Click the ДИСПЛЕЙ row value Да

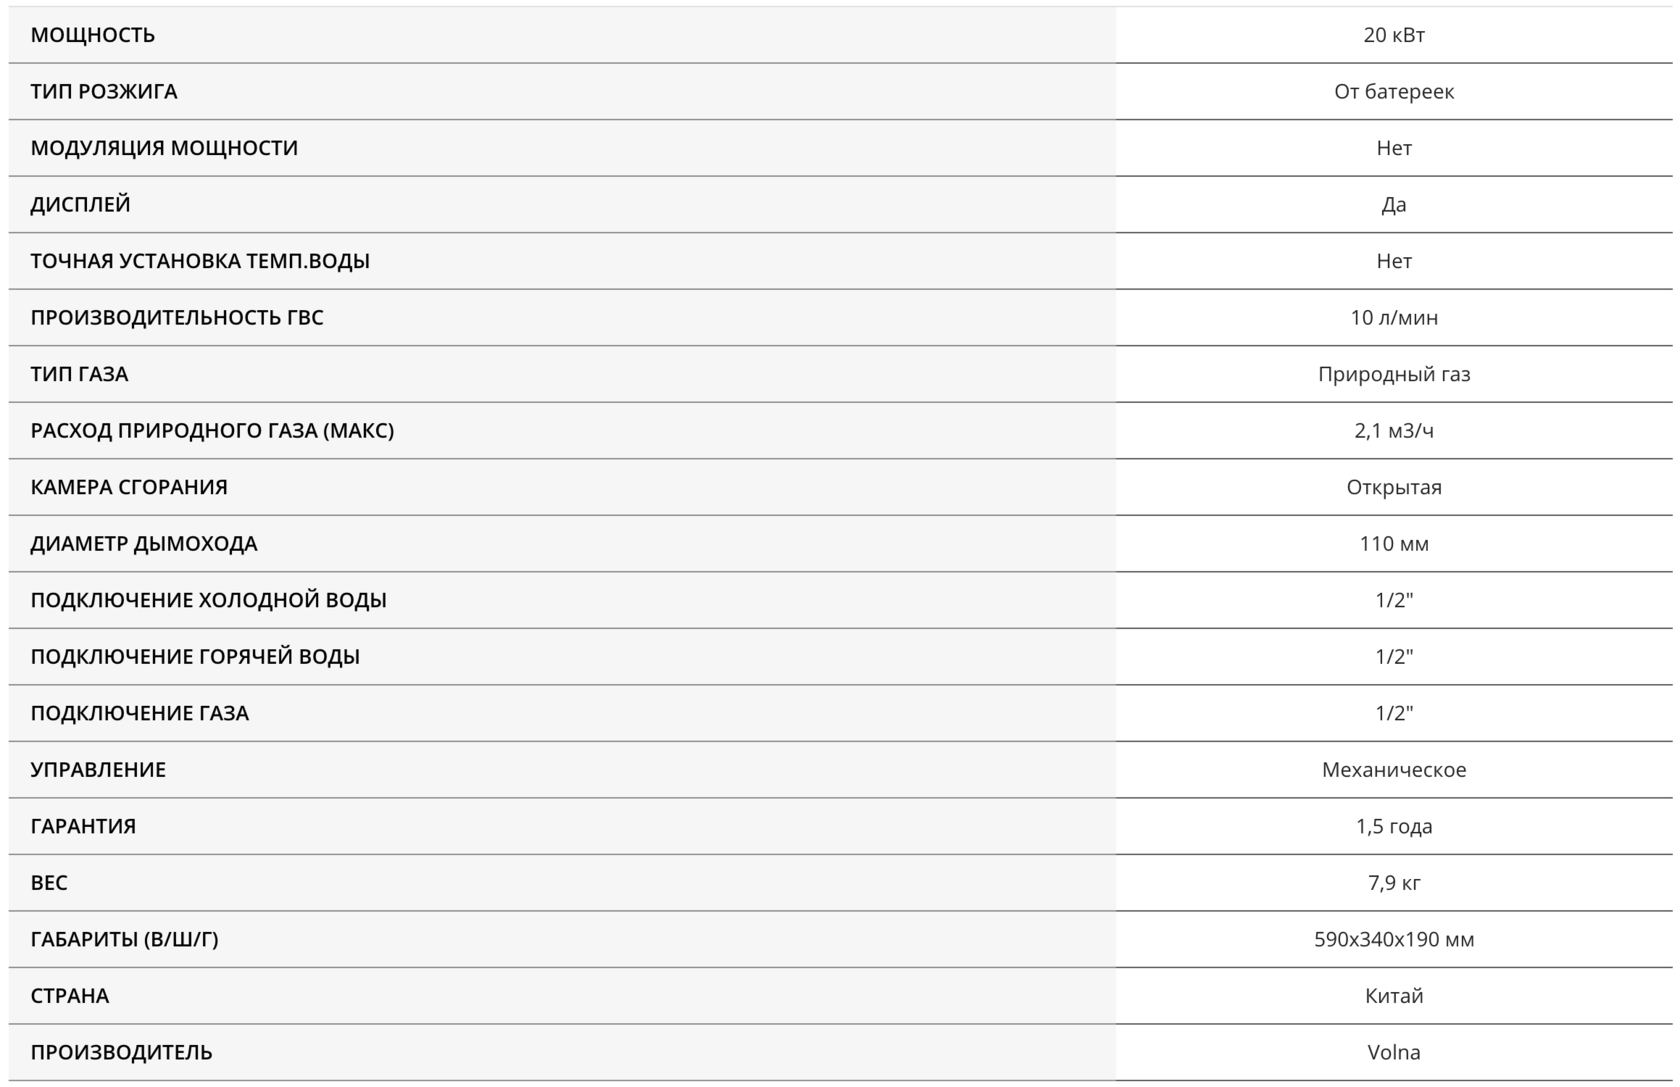click(x=1393, y=204)
